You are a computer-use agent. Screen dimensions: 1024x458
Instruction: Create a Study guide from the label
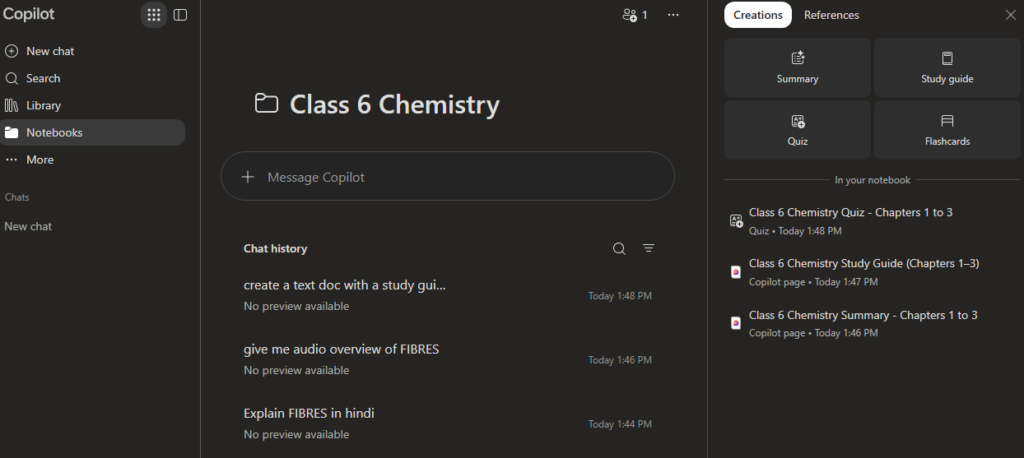click(947, 79)
